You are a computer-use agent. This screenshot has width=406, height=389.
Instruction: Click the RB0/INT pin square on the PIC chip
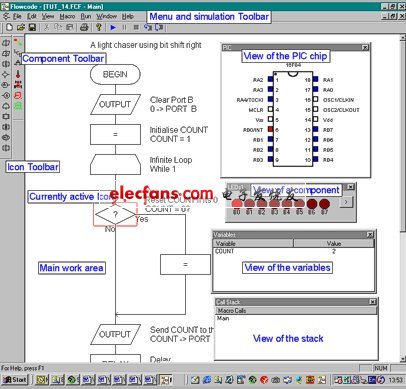(270, 129)
